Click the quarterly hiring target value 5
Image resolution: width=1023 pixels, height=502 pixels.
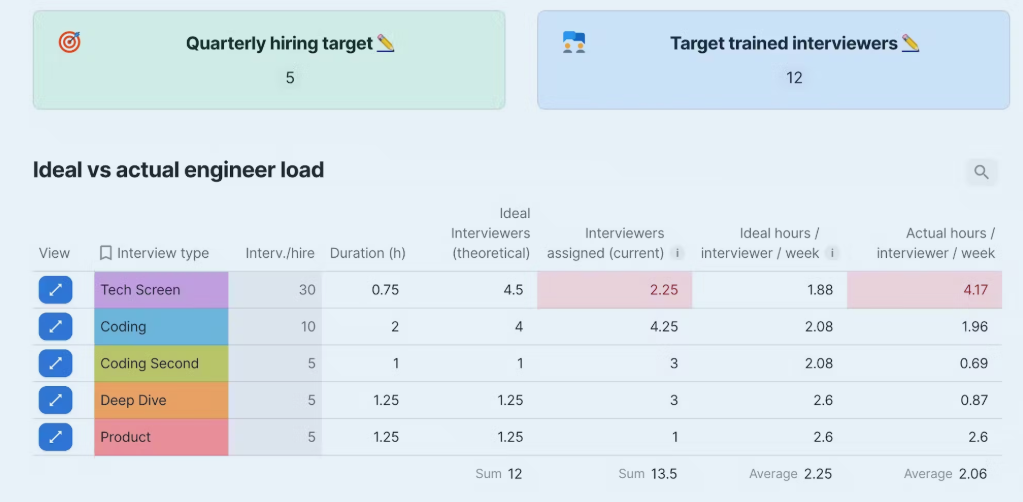tap(290, 77)
